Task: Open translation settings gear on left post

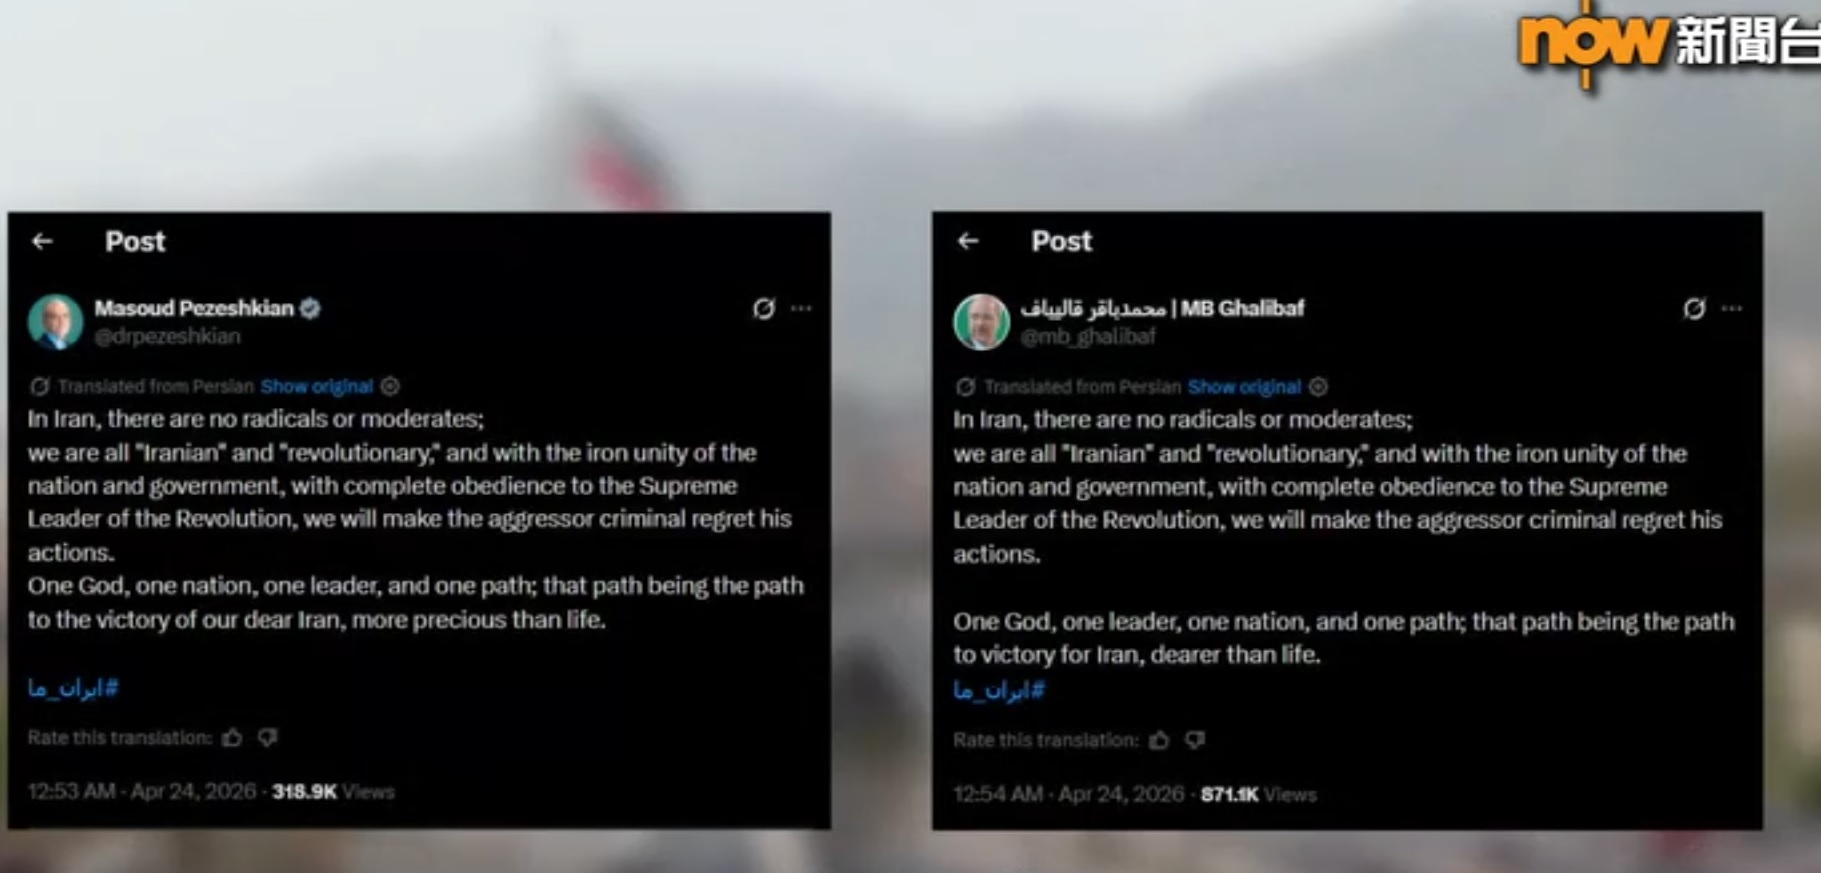Action: click(390, 386)
